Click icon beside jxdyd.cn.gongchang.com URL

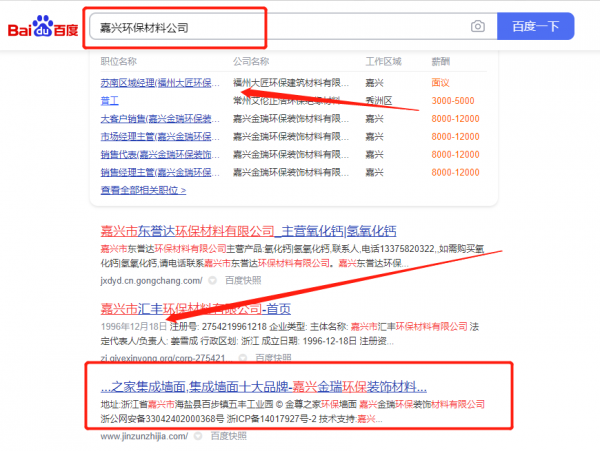211,281
